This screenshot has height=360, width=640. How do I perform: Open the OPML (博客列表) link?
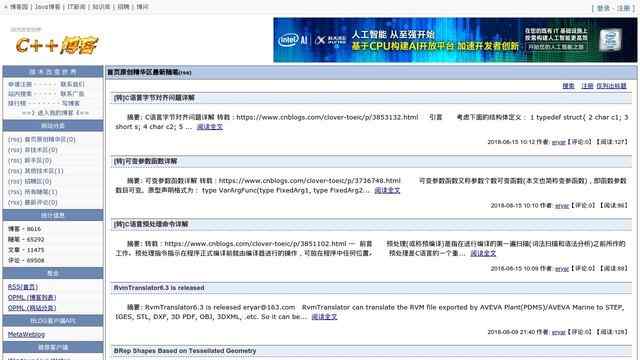click(x=32, y=298)
